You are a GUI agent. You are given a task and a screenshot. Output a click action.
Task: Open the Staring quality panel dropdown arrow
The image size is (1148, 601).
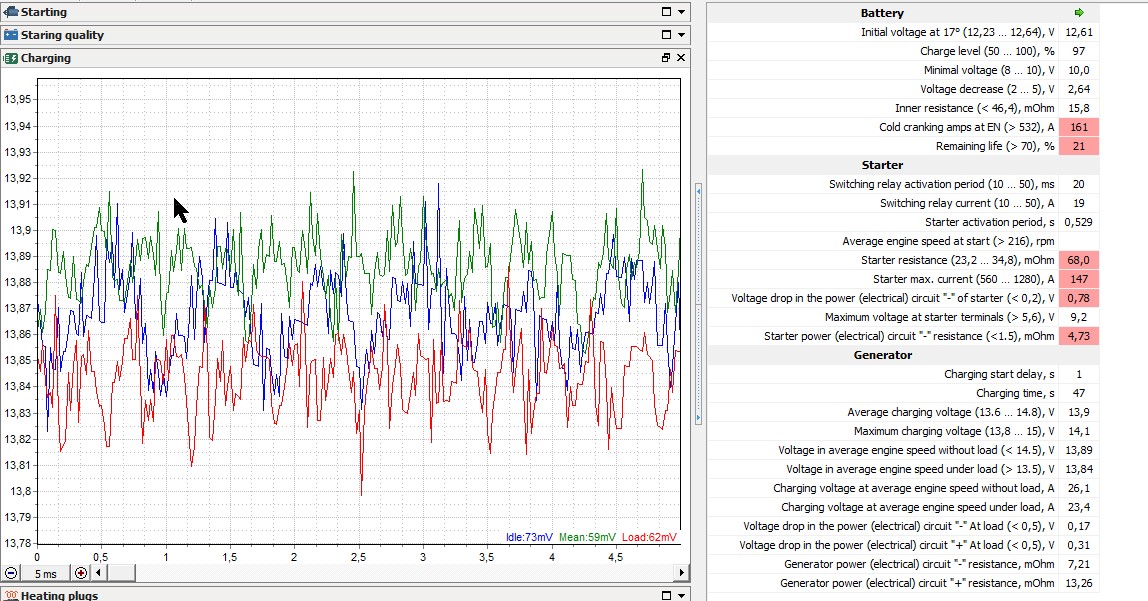click(682, 34)
